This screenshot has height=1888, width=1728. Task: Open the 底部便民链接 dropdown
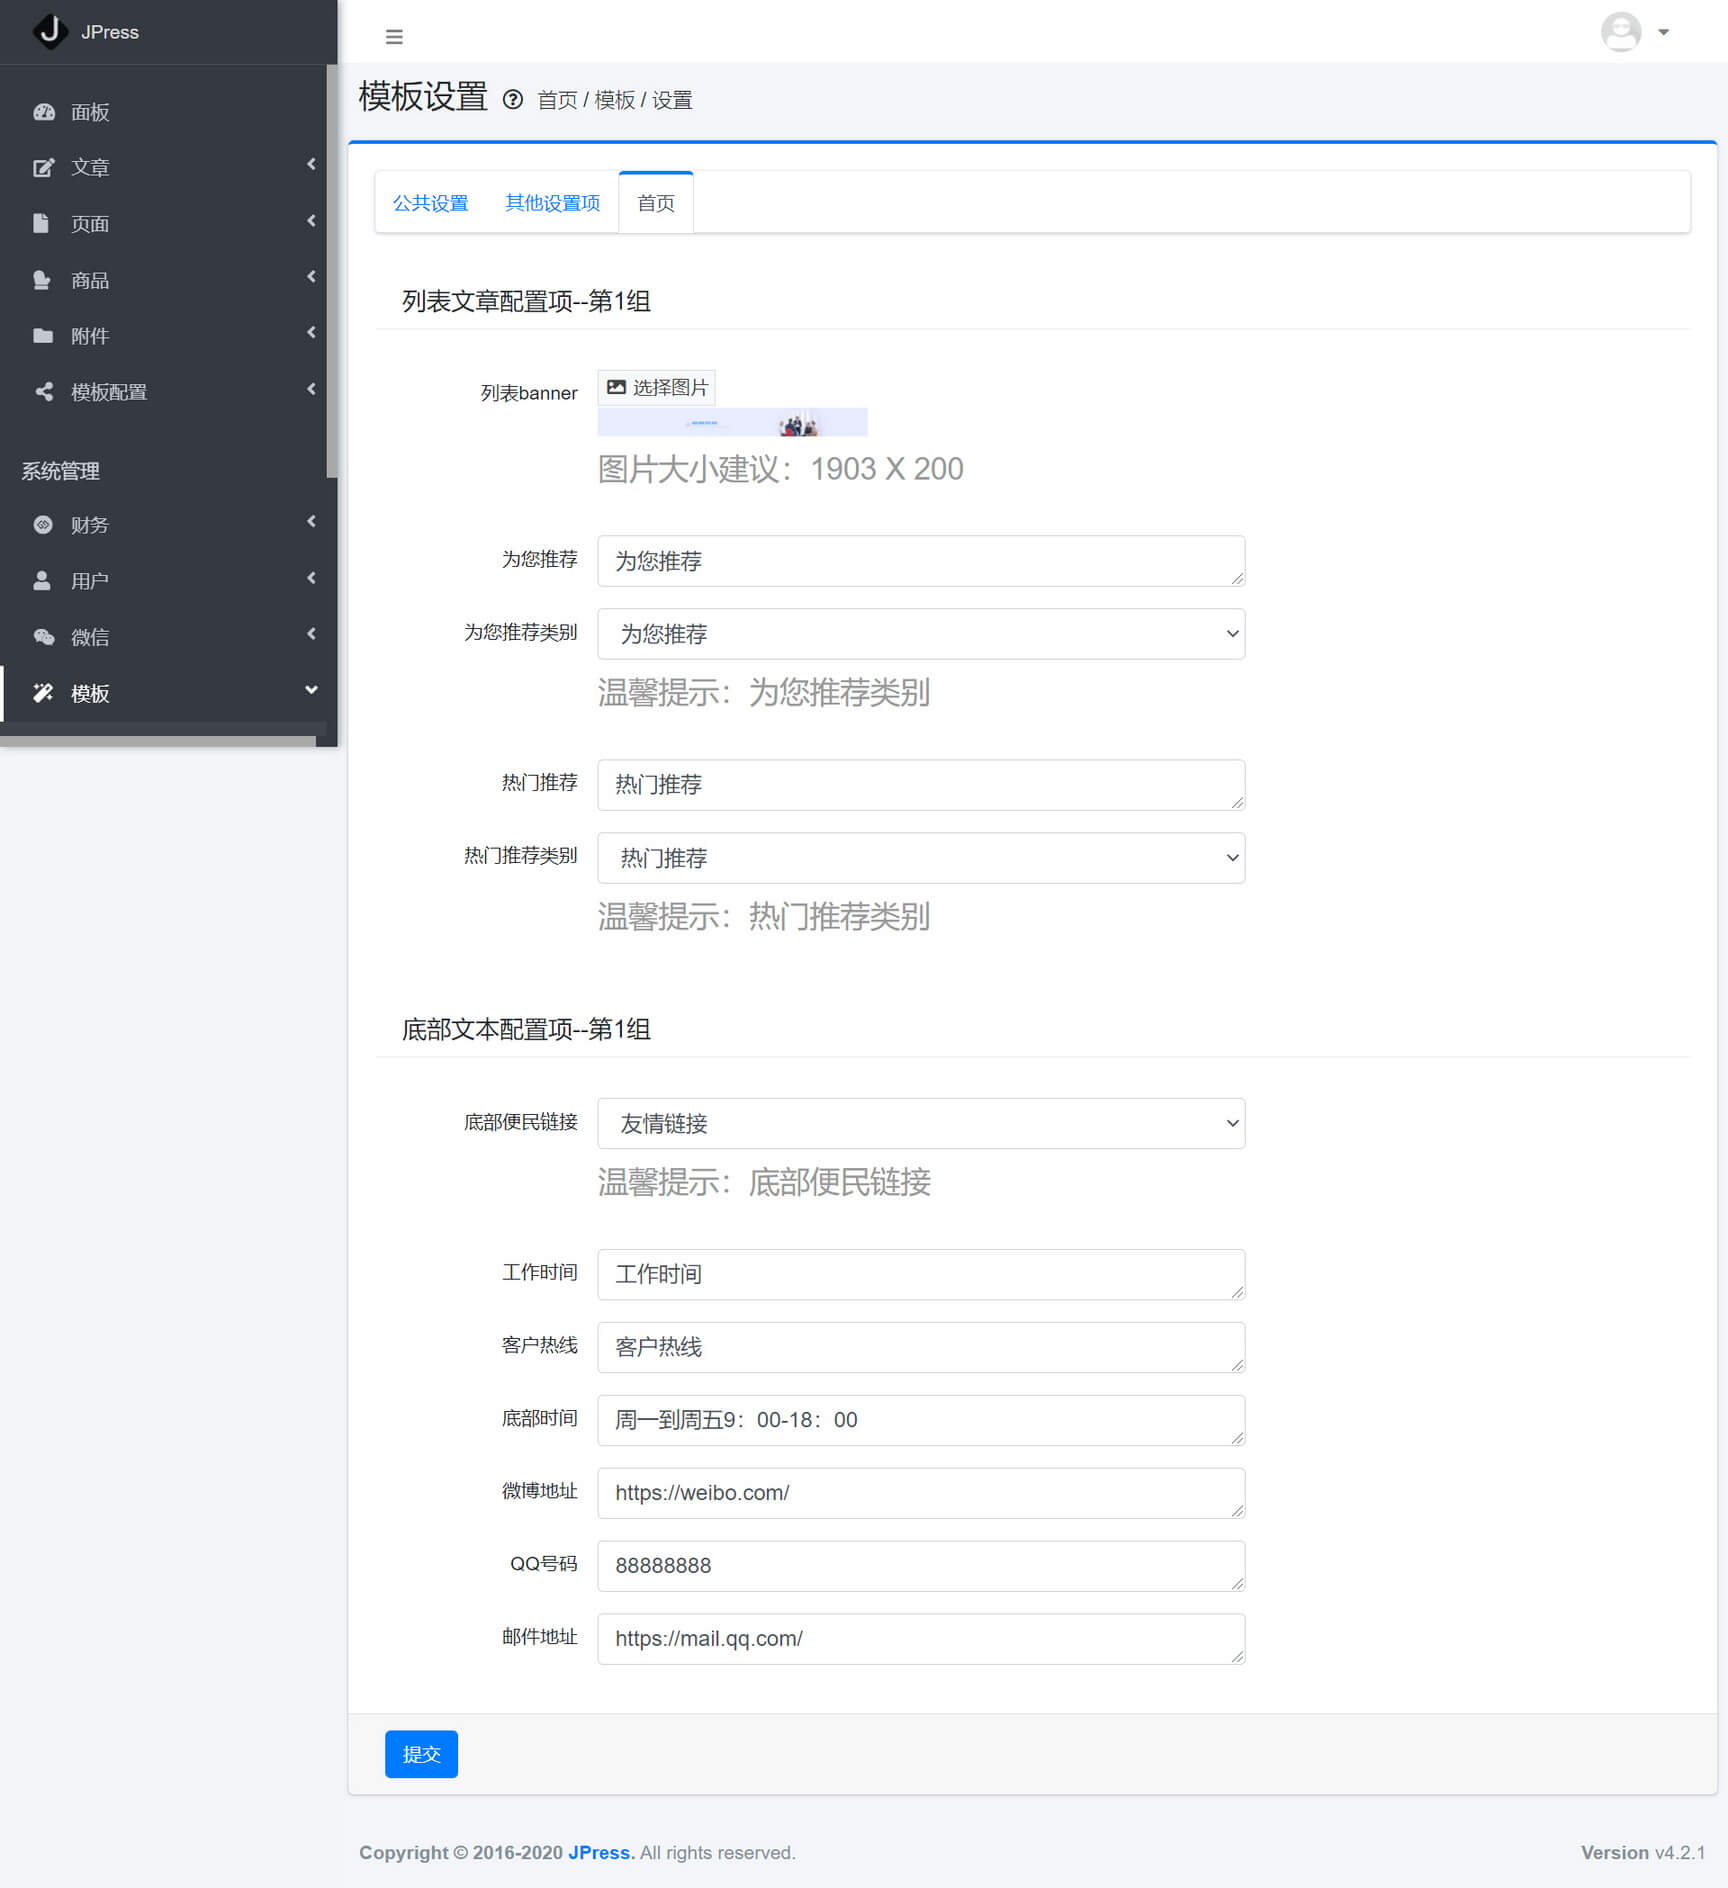[921, 1124]
